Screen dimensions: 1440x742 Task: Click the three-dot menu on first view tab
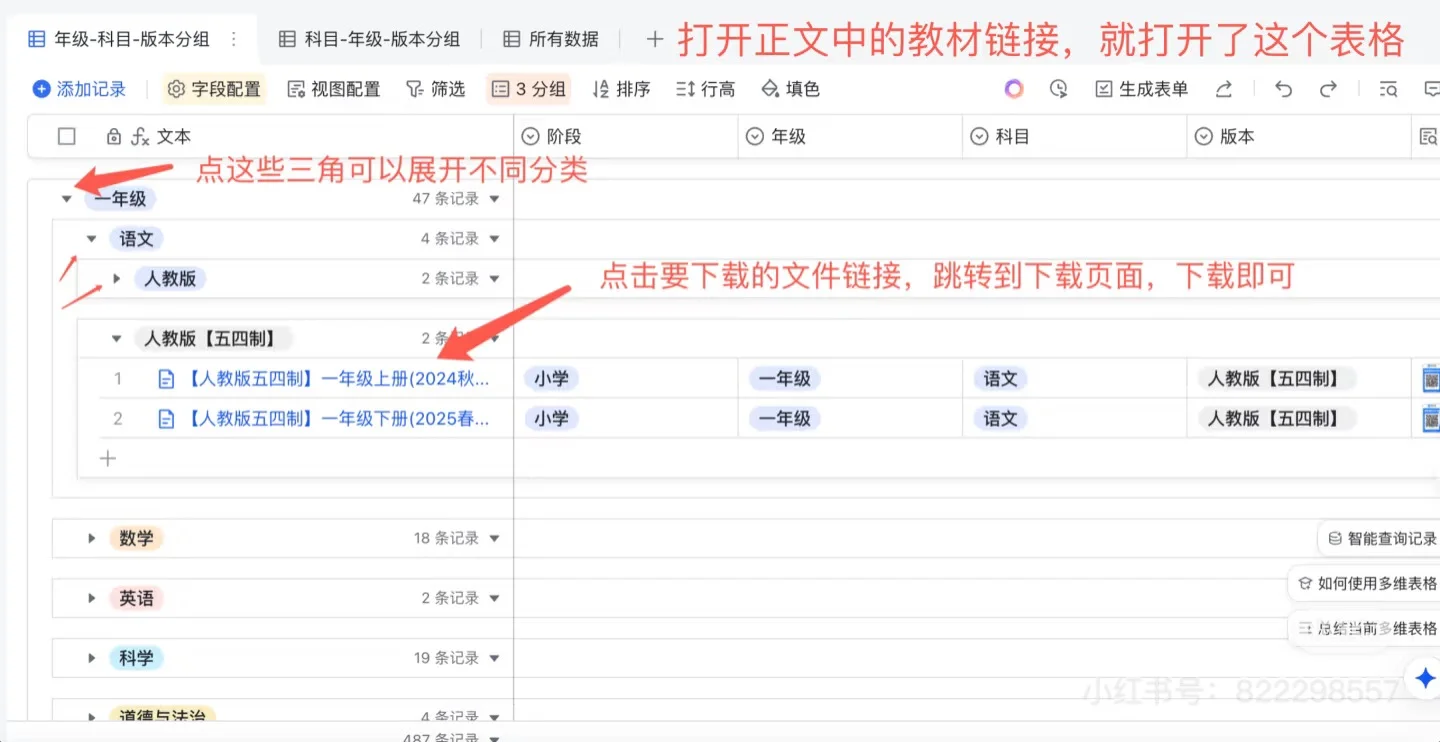(x=234, y=39)
